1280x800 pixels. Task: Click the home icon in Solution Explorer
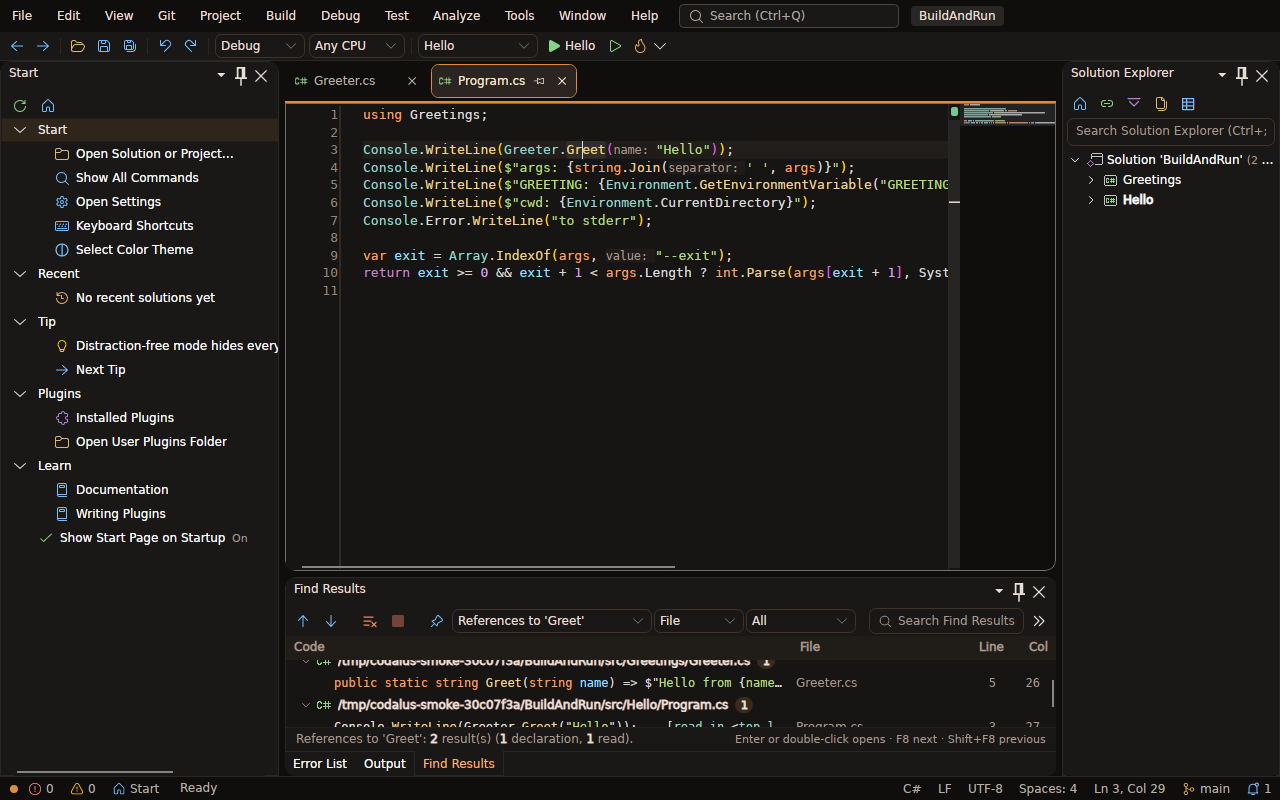(1080, 104)
